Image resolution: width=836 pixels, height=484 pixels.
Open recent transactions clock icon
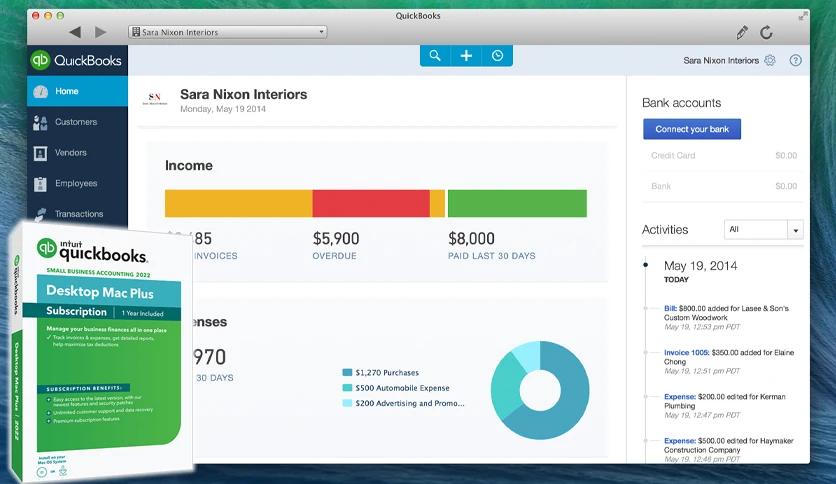[x=497, y=56]
